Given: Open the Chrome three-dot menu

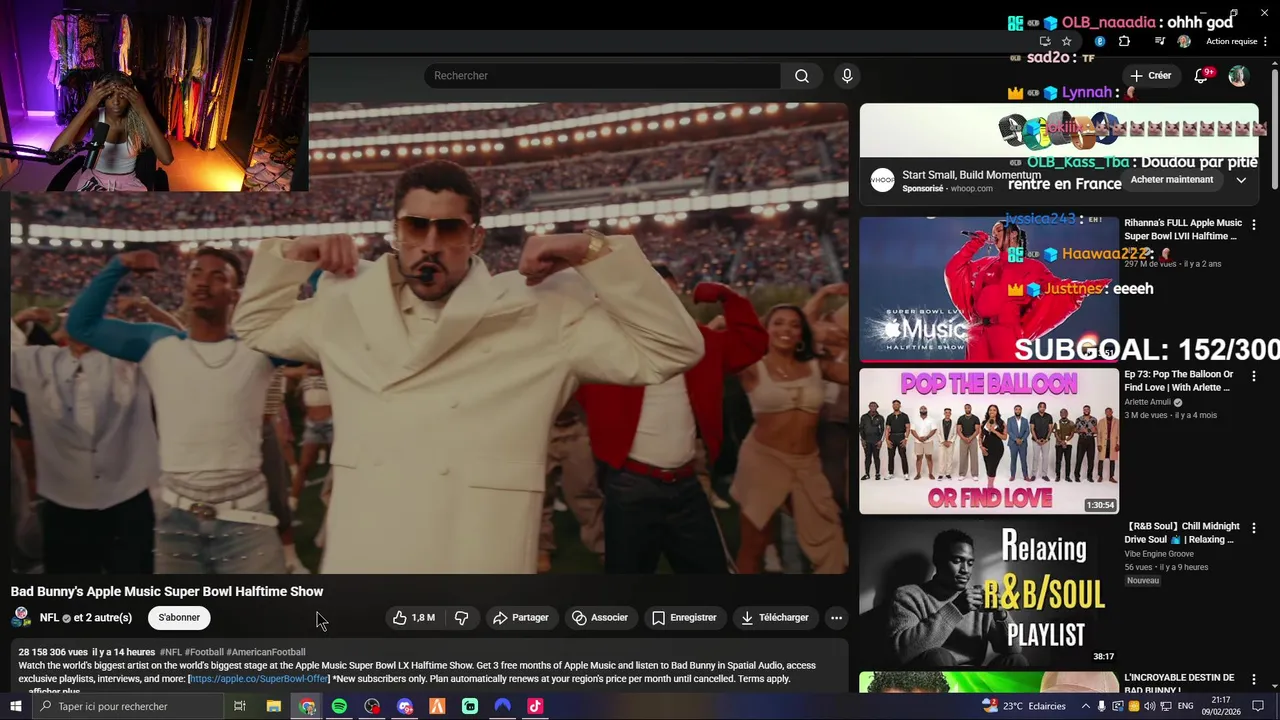Looking at the screenshot, I should (1264, 41).
